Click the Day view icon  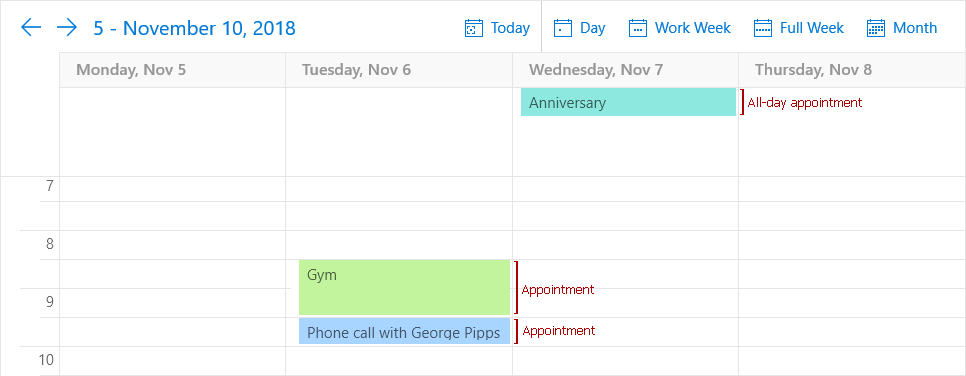click(x=562, y=28)
